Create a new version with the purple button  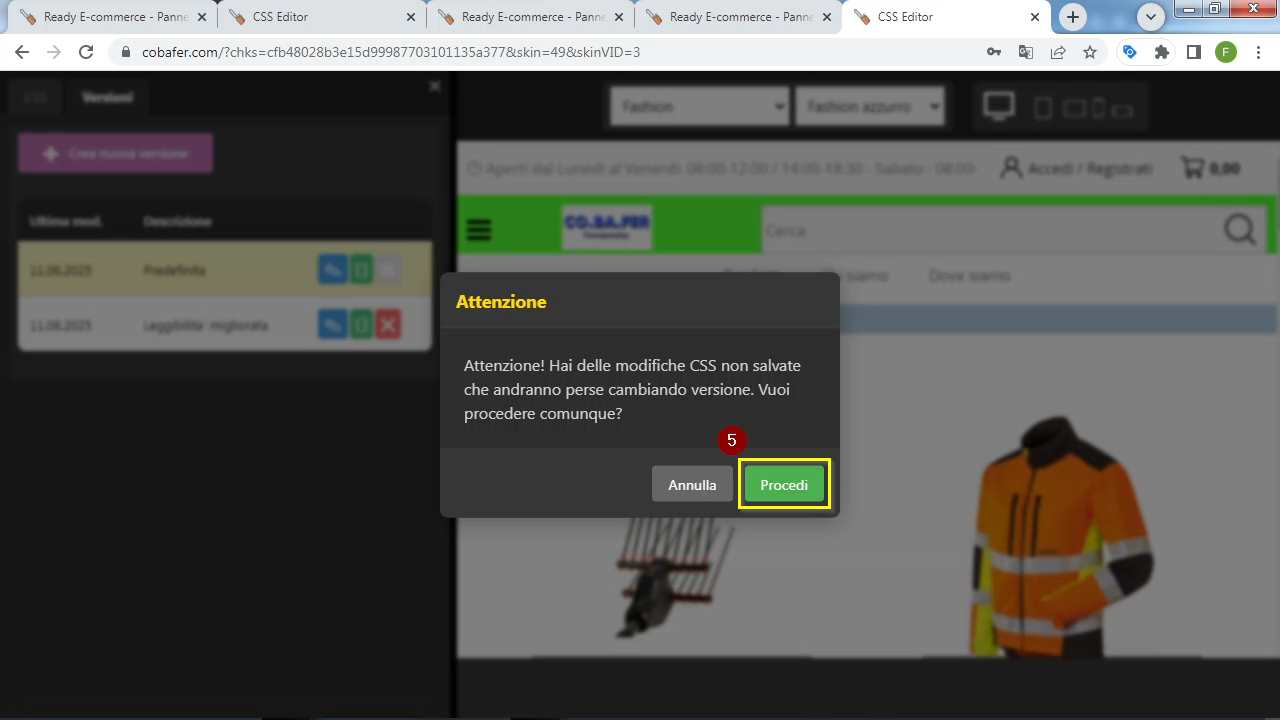[116, 154]
